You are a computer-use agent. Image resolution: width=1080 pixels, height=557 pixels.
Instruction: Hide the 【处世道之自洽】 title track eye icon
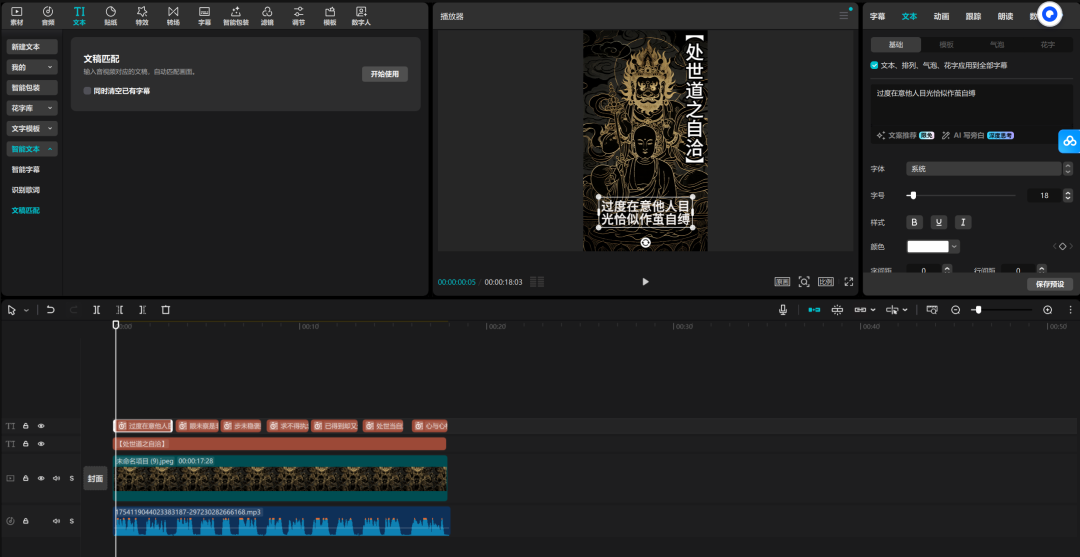point(41,444)
